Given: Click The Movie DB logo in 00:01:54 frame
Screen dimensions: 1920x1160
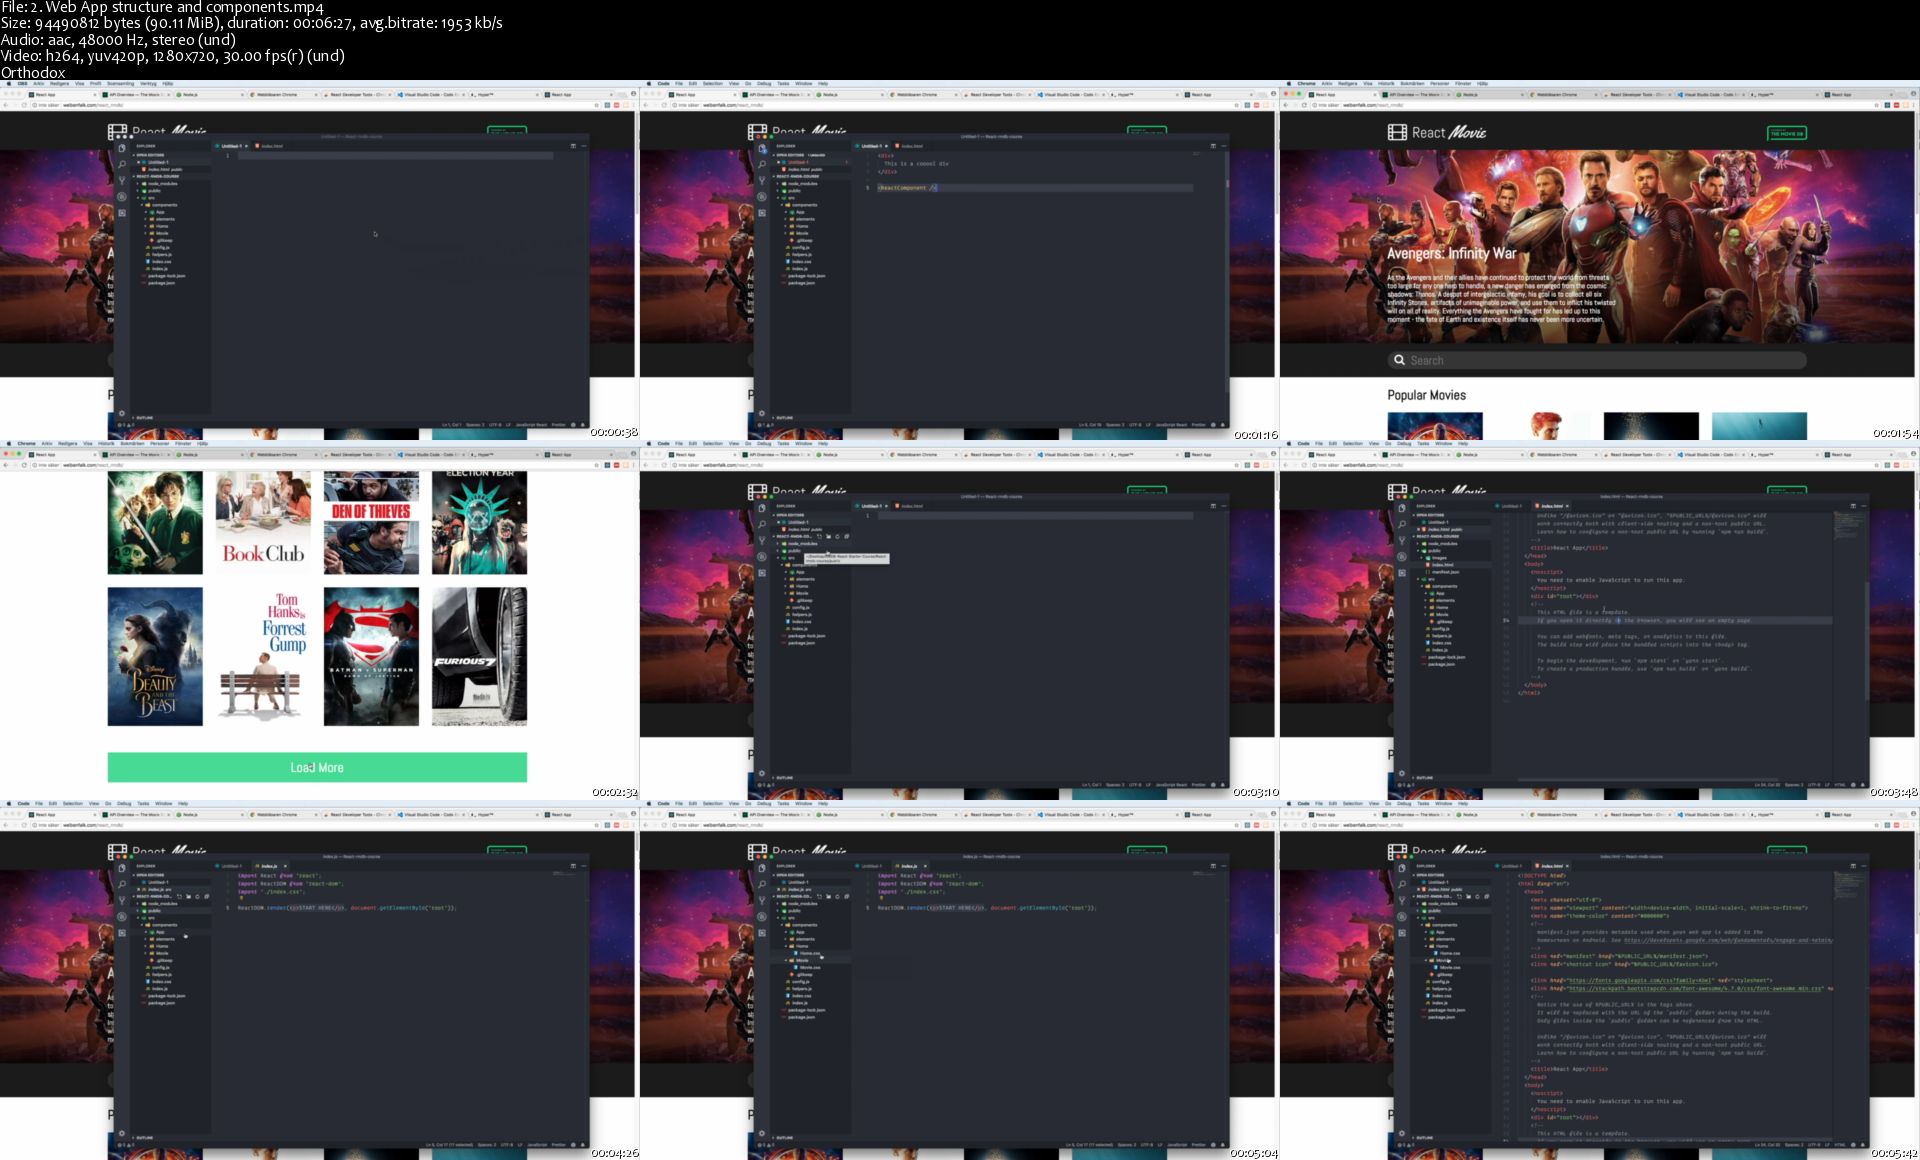Looking at the screenshot, I should (x=1787, y=132).
